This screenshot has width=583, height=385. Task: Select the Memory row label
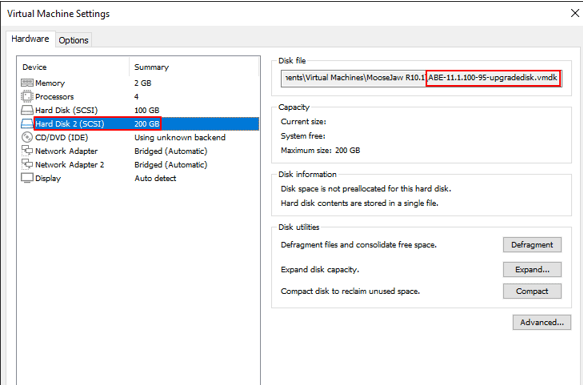[50, 83]
